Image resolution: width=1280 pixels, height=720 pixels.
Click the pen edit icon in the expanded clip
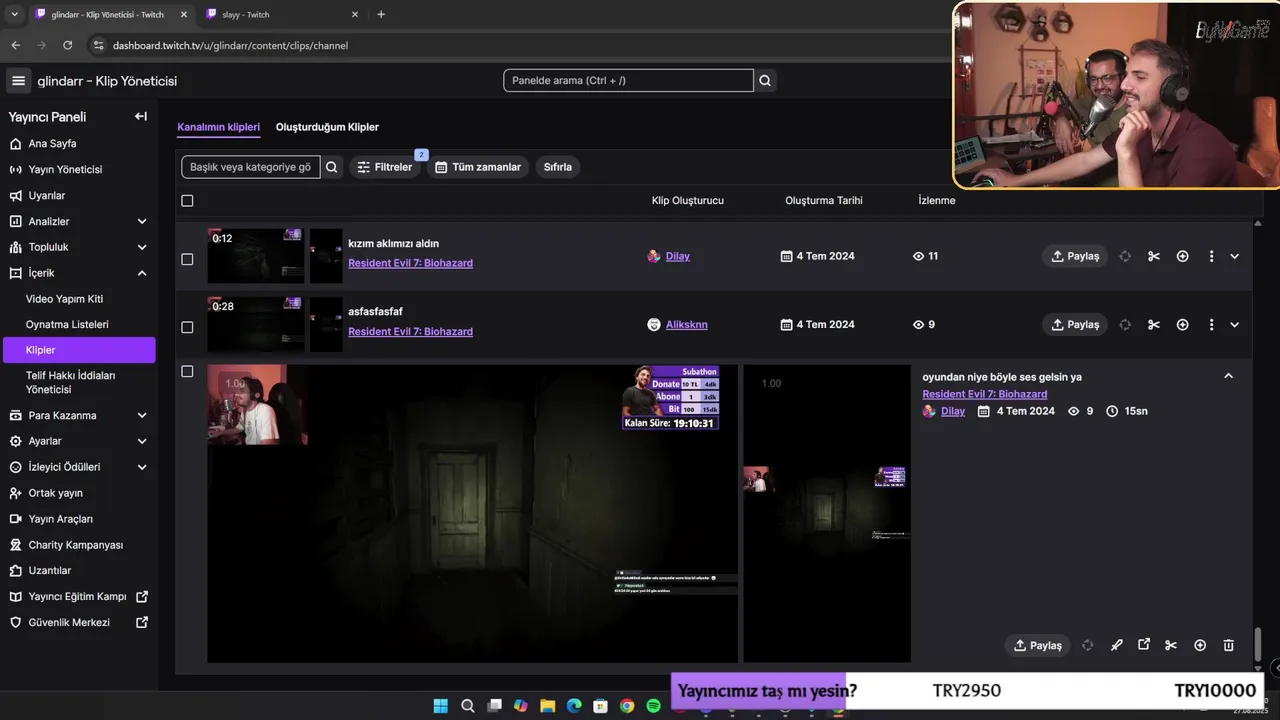click(1116, 645)
